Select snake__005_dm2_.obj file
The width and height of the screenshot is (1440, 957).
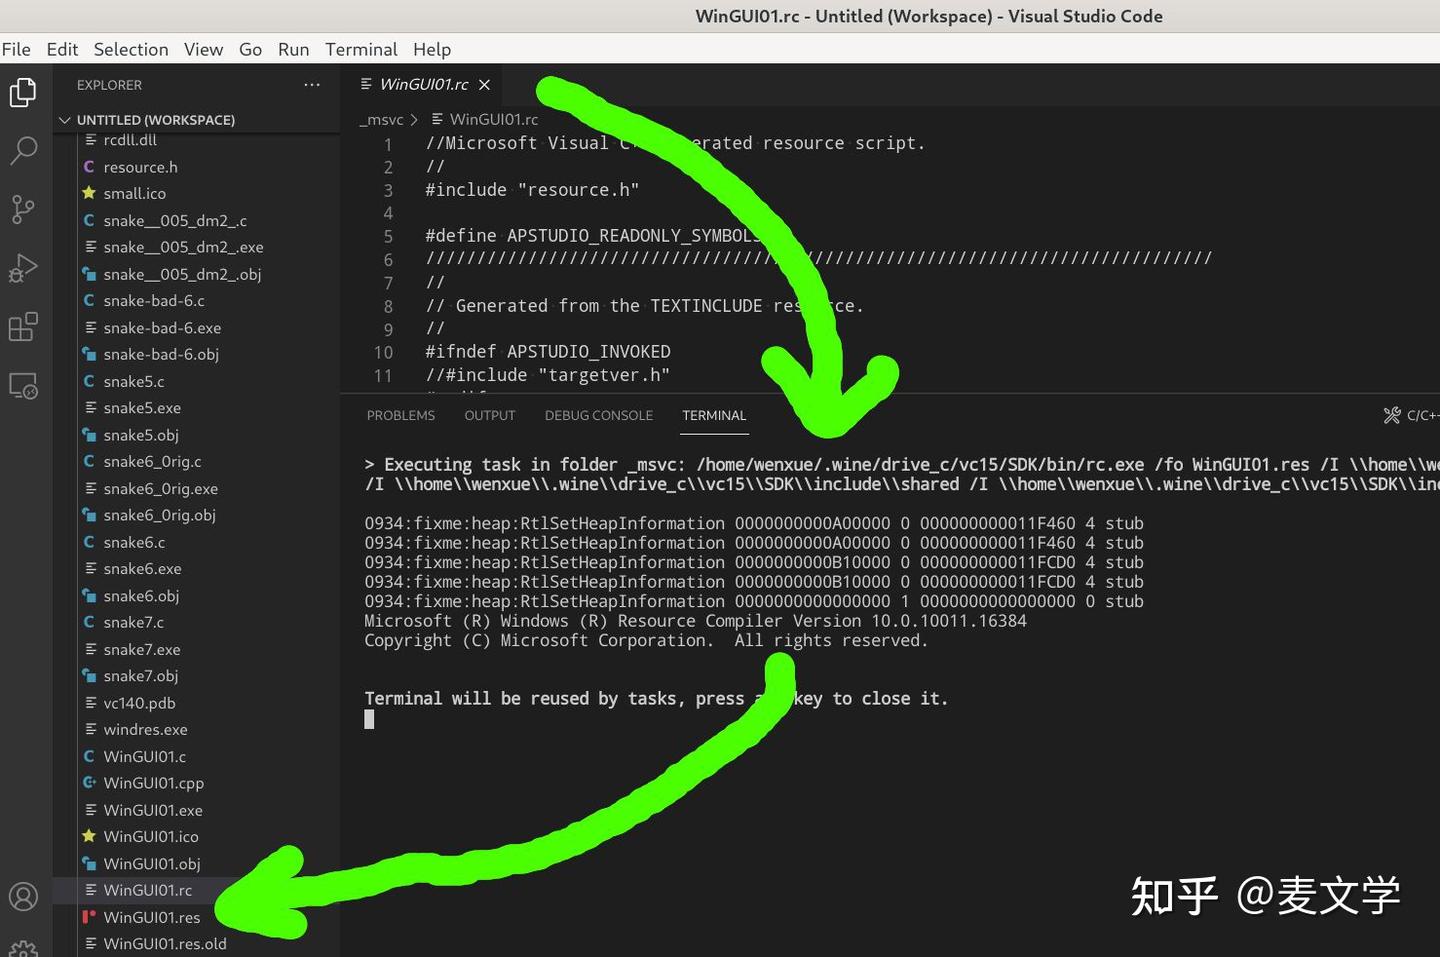pos(182,274)
